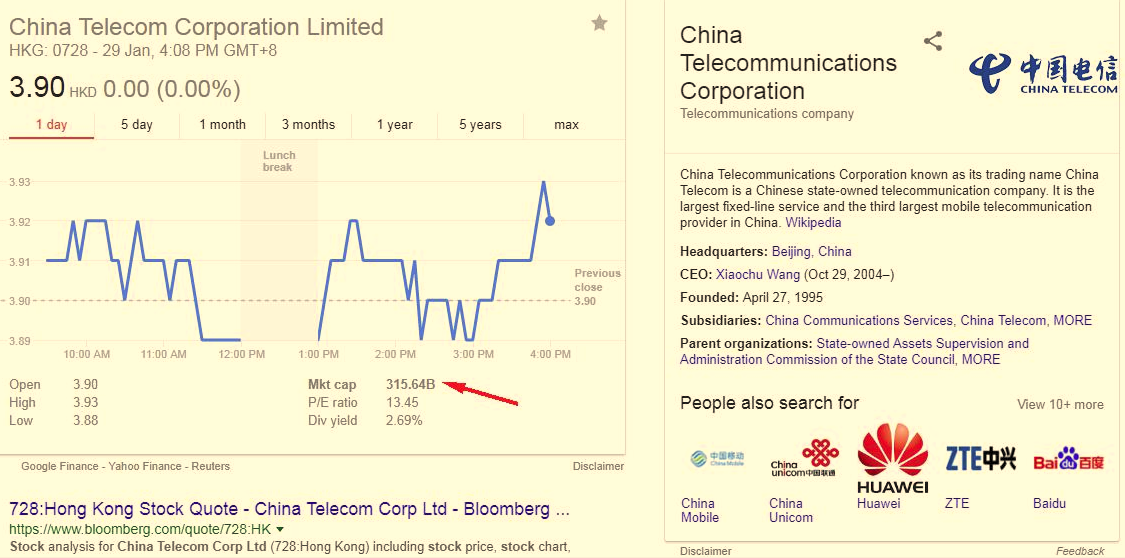Screen dimensions: 1125x558
Task: Switch chart to 5 day tab
Action: pos(137,125)
